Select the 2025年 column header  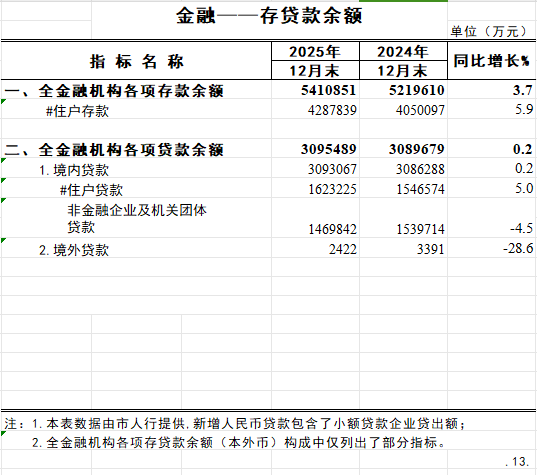click(315, 52)
